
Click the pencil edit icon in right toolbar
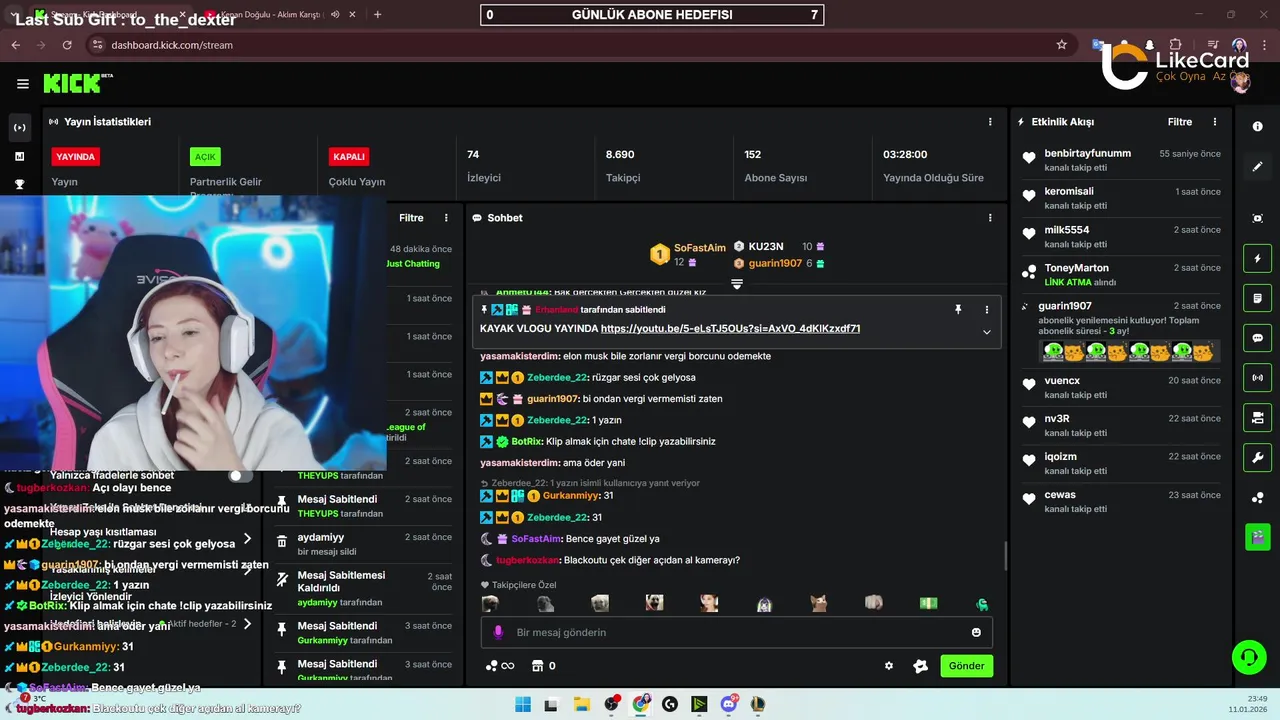pyautogui.click(x=1257, y=166)
